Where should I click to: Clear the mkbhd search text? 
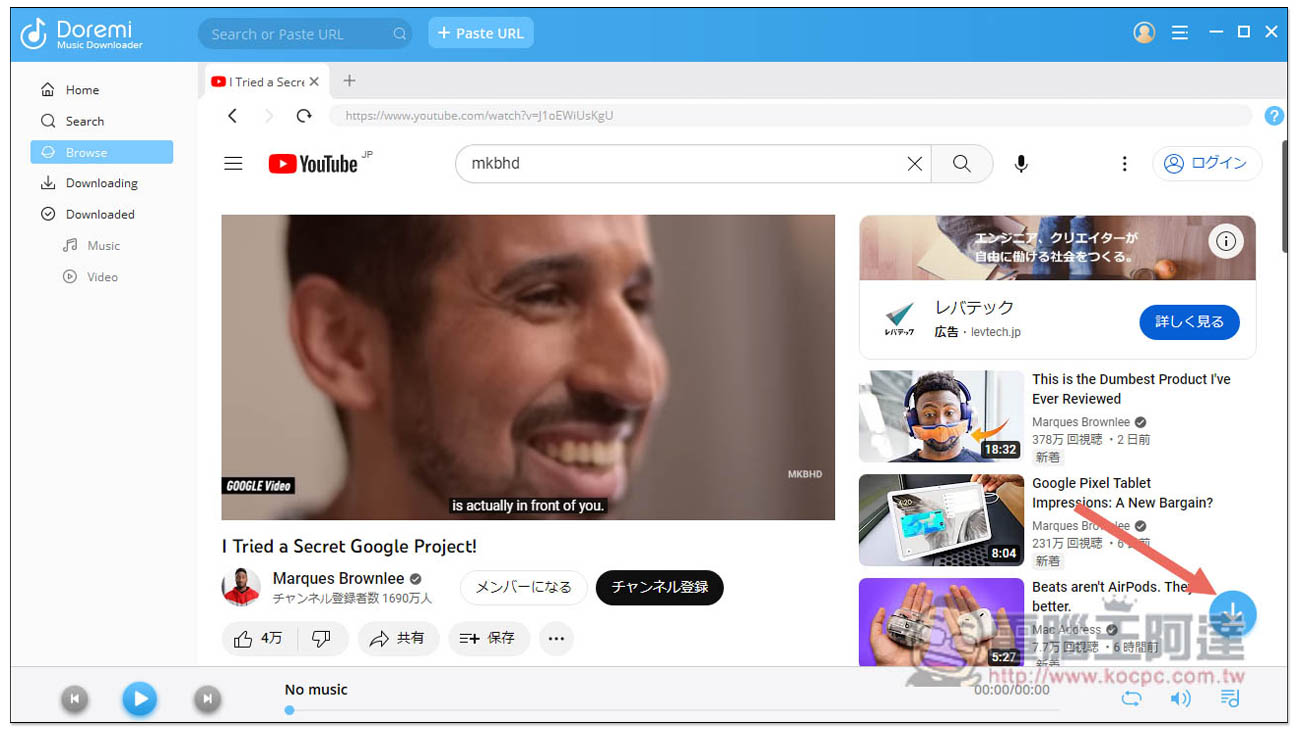point(914,164)
